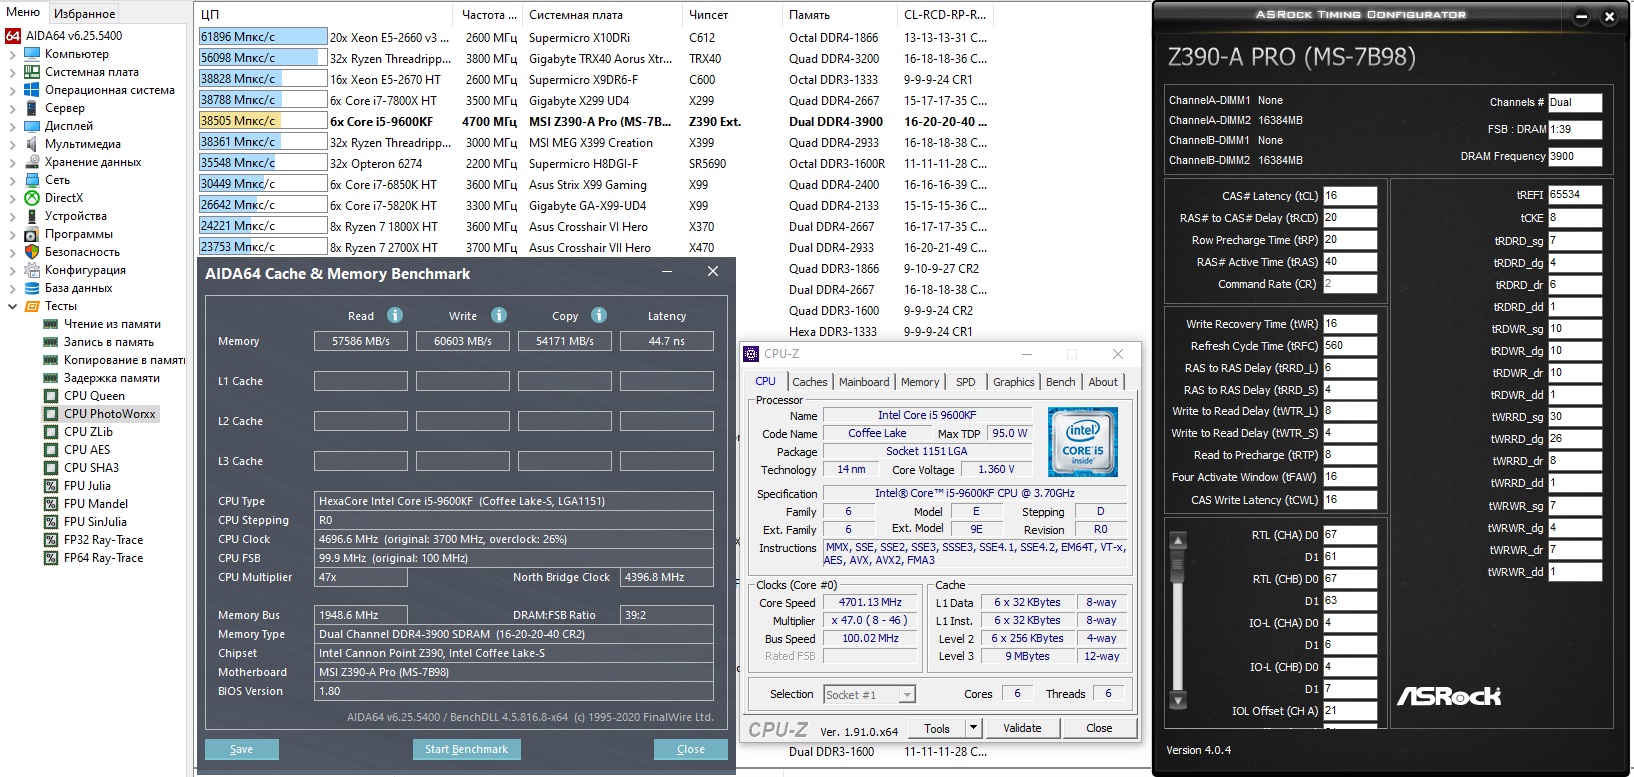Open the Socket #1 selection dropdown in CPU-Z
Image resolution: width=1634 pixels, height=777 pixels.
tap(907, 694)
